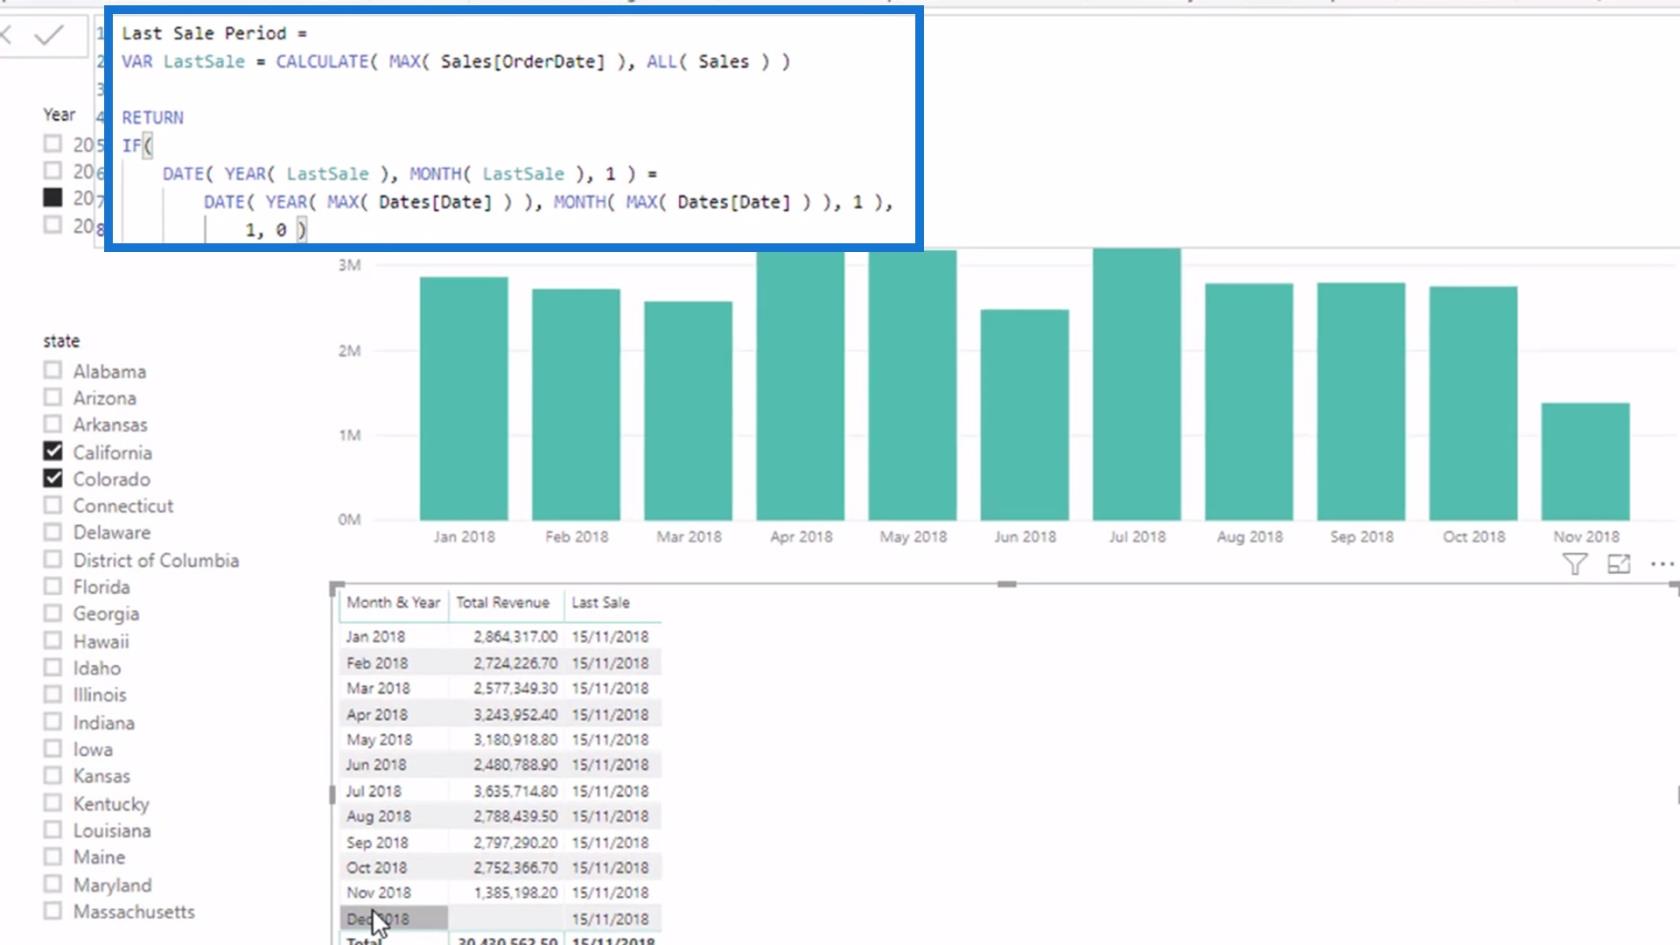Check the Illinois state checkbox
This screenshot has height=945, width=1680.
click(x=53, y=694)
